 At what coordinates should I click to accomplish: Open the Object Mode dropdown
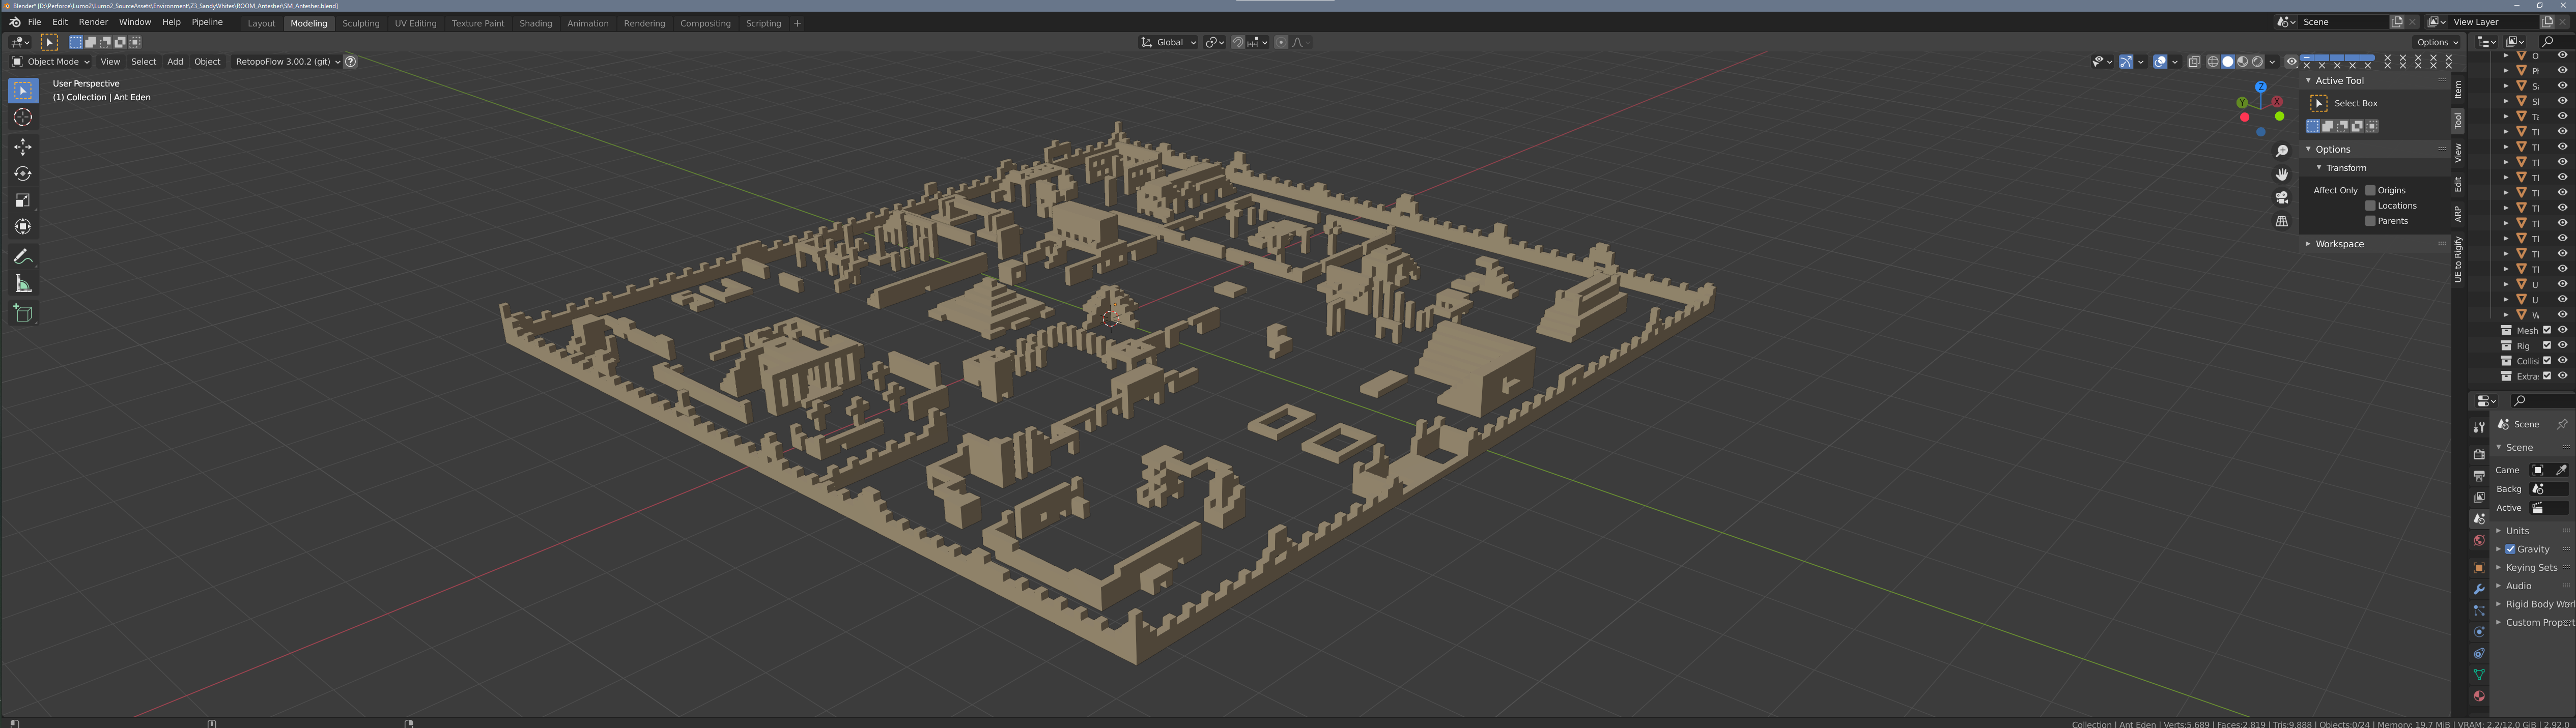(x=51, y=62)
